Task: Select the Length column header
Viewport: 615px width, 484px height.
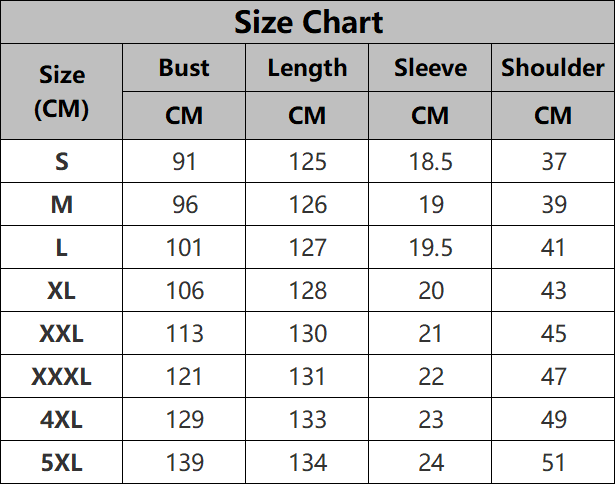Action: click(x=308, y=69)
